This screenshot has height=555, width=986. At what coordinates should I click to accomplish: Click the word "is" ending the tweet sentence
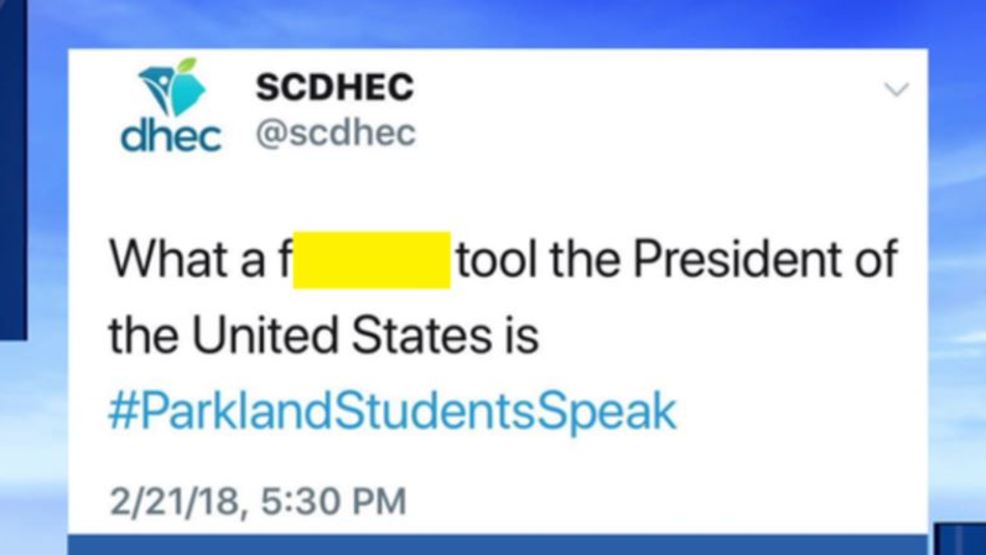point(520,336)
